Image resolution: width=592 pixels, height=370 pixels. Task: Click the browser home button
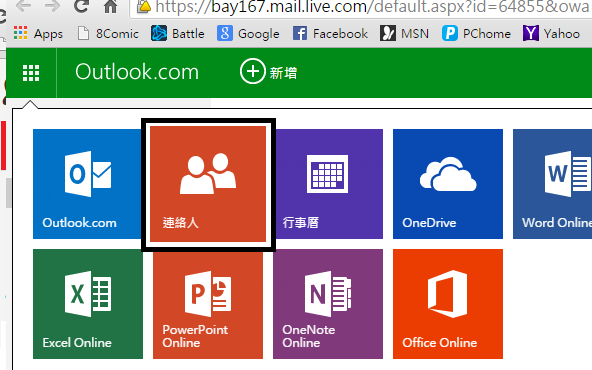tap(110, 6)
